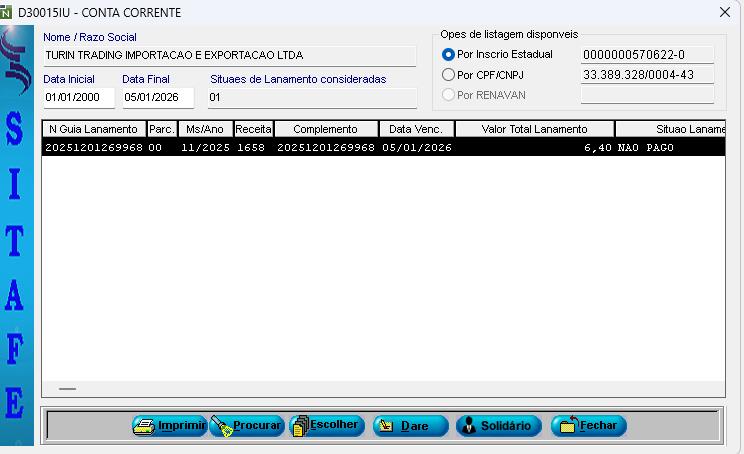Screen dimensions: 744x454
Task: Sort by N Guia Lançamento column header
Action: click(x=93, y=129)
